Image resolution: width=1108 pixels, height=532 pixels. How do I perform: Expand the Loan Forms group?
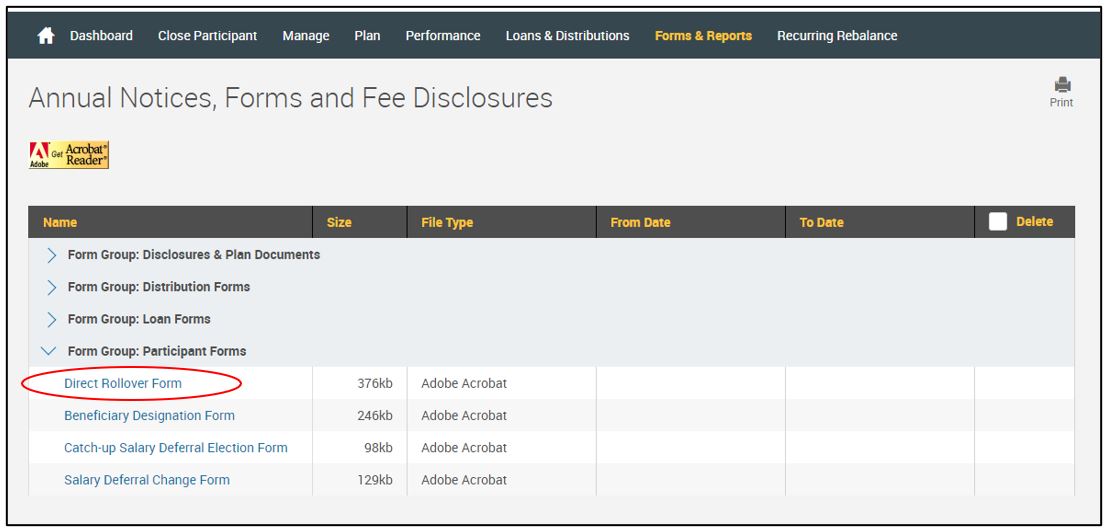(52, 319)
